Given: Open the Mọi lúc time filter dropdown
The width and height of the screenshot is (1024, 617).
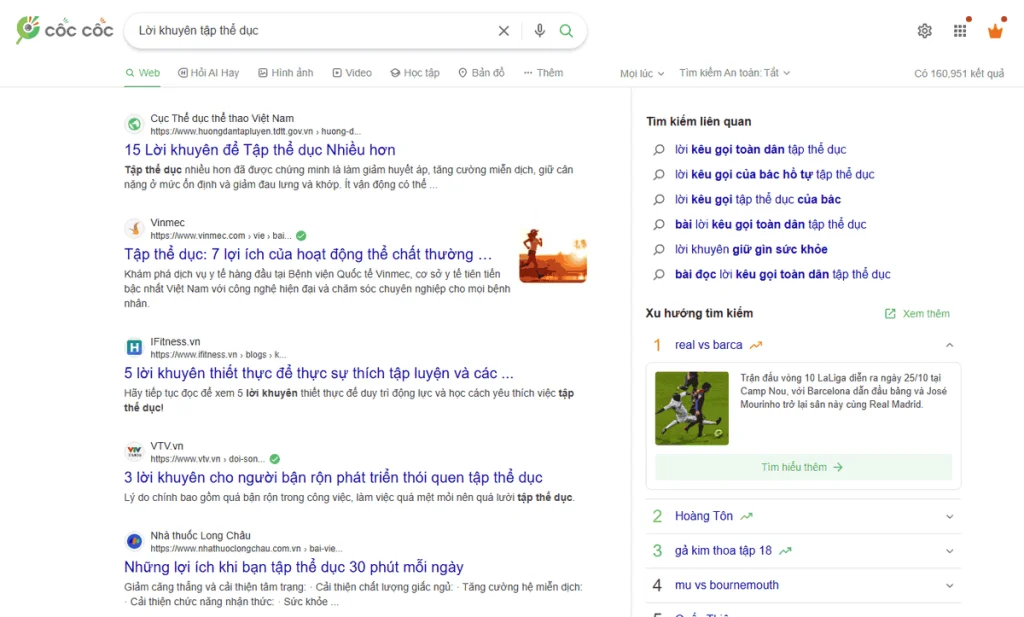Looking at the screenshot, I should coord(642,73).
